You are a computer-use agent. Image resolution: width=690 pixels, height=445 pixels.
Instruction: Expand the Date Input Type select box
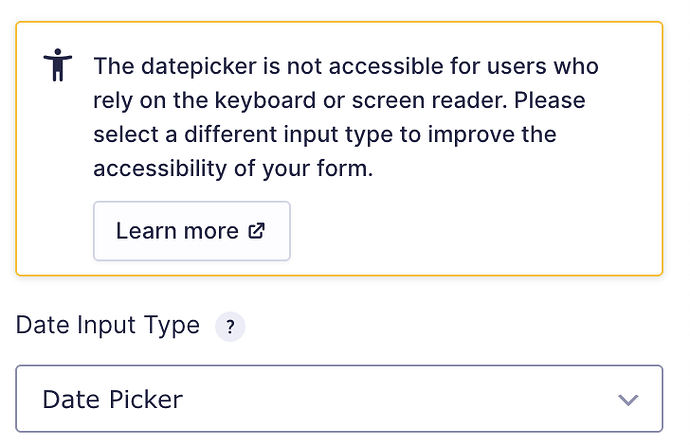tap(339, 399)
